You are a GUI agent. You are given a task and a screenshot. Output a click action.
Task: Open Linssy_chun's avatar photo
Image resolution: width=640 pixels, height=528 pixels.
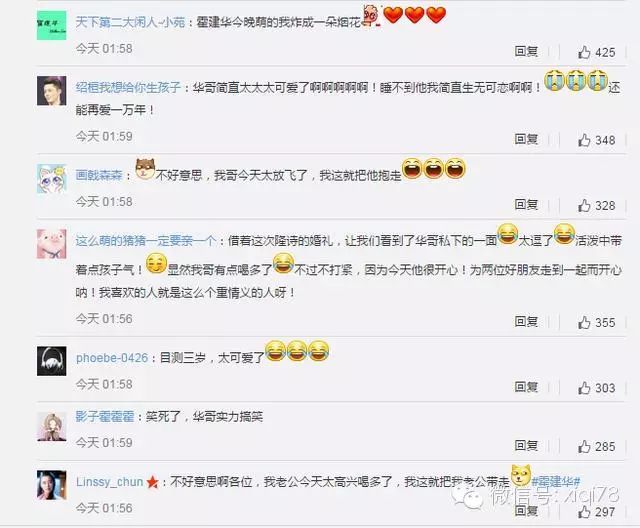[51, 485]
